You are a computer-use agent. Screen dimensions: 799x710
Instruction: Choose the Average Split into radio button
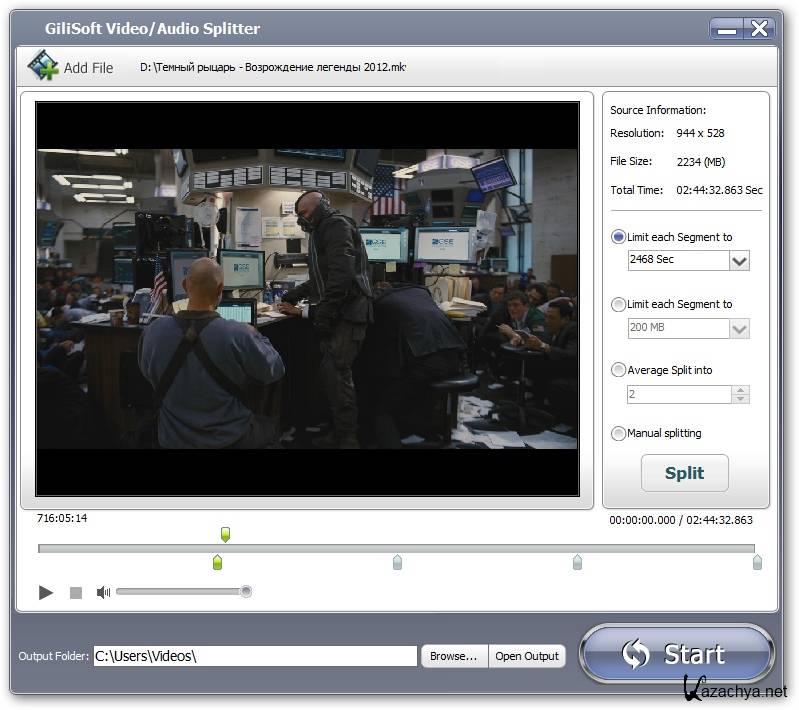pyautogui.click(x=618, y=370)
